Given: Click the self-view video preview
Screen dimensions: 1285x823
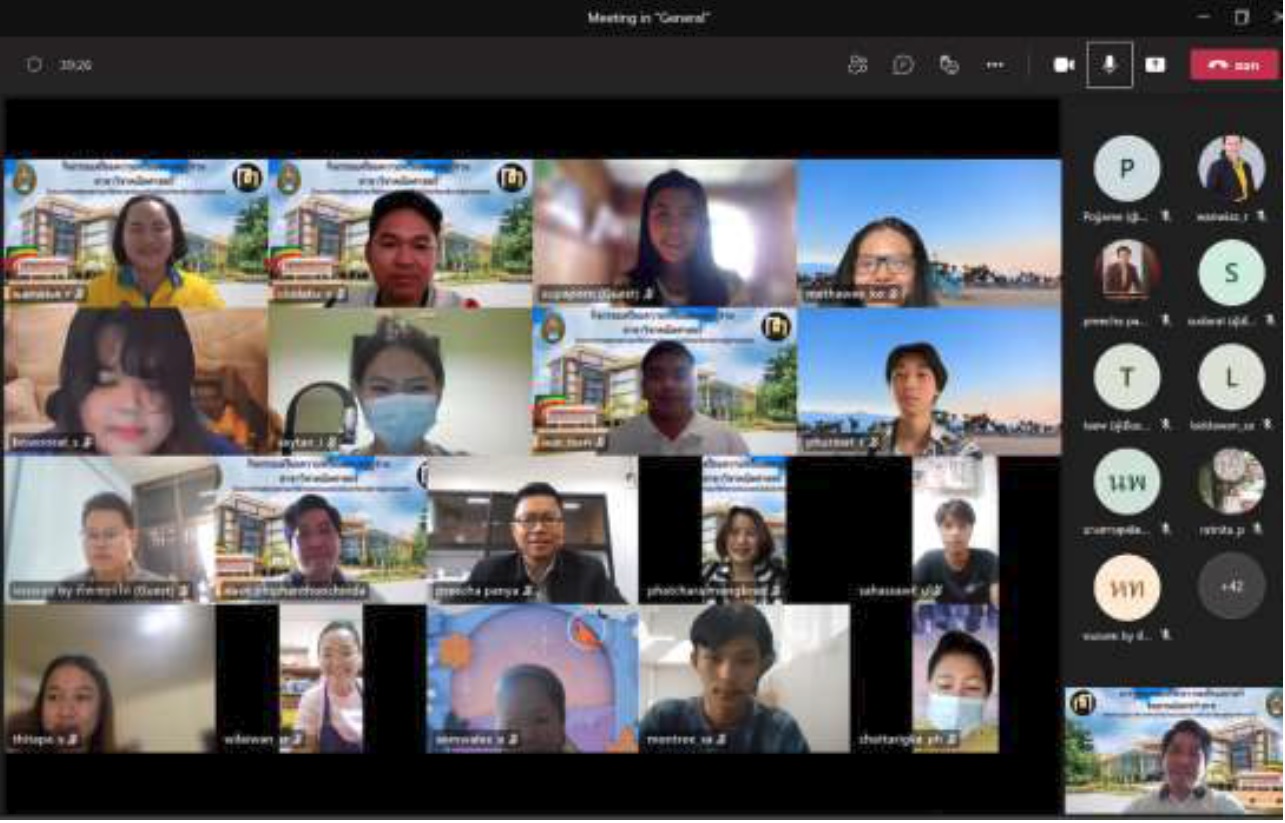Looking at the screenshot, I should [1173, 750].
